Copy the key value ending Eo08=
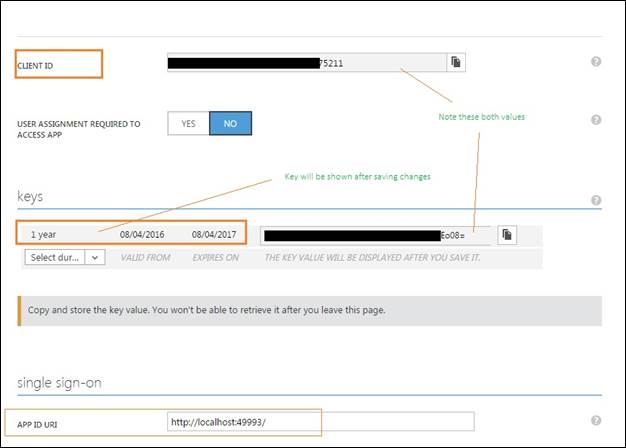Screen dimensions: 626x448 [x=507, y=235]
